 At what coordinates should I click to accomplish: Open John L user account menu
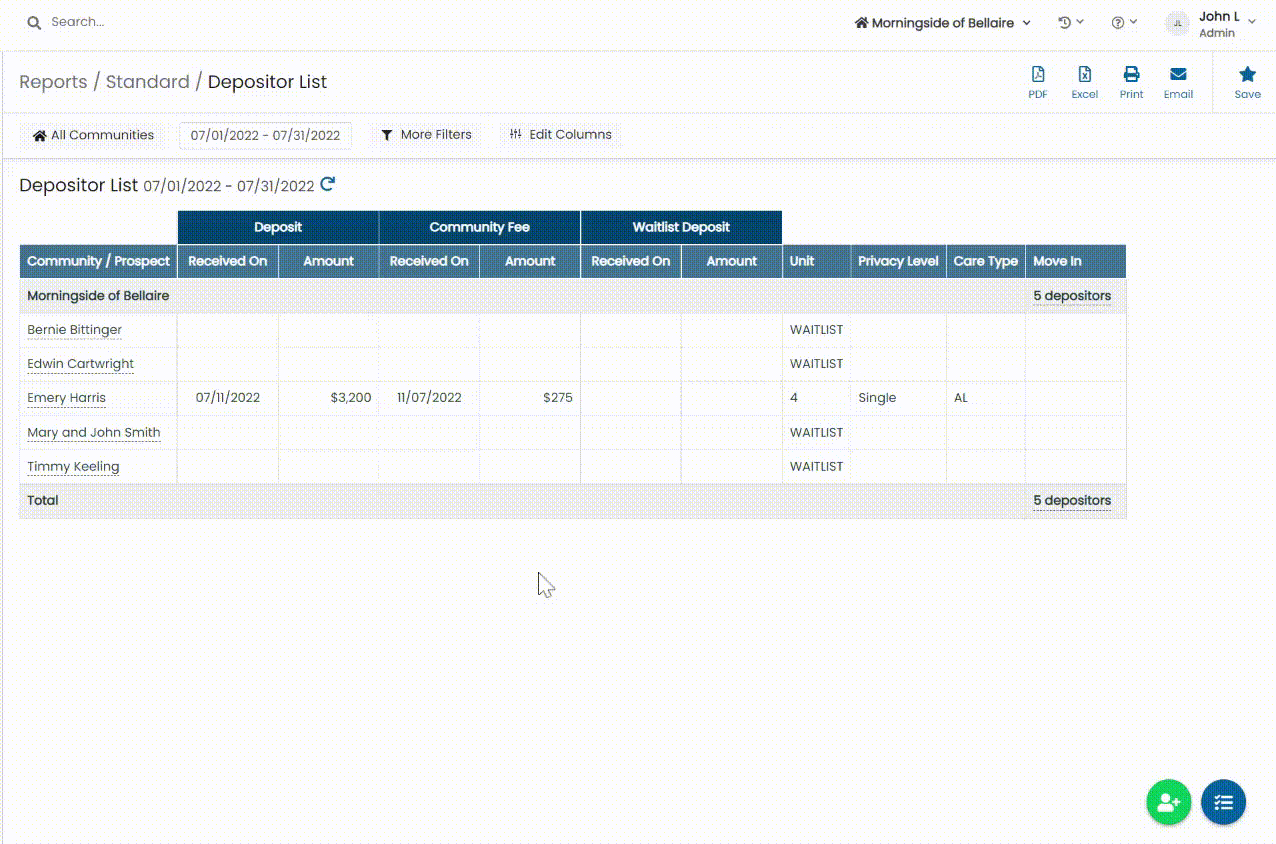tap(1210, 24)
